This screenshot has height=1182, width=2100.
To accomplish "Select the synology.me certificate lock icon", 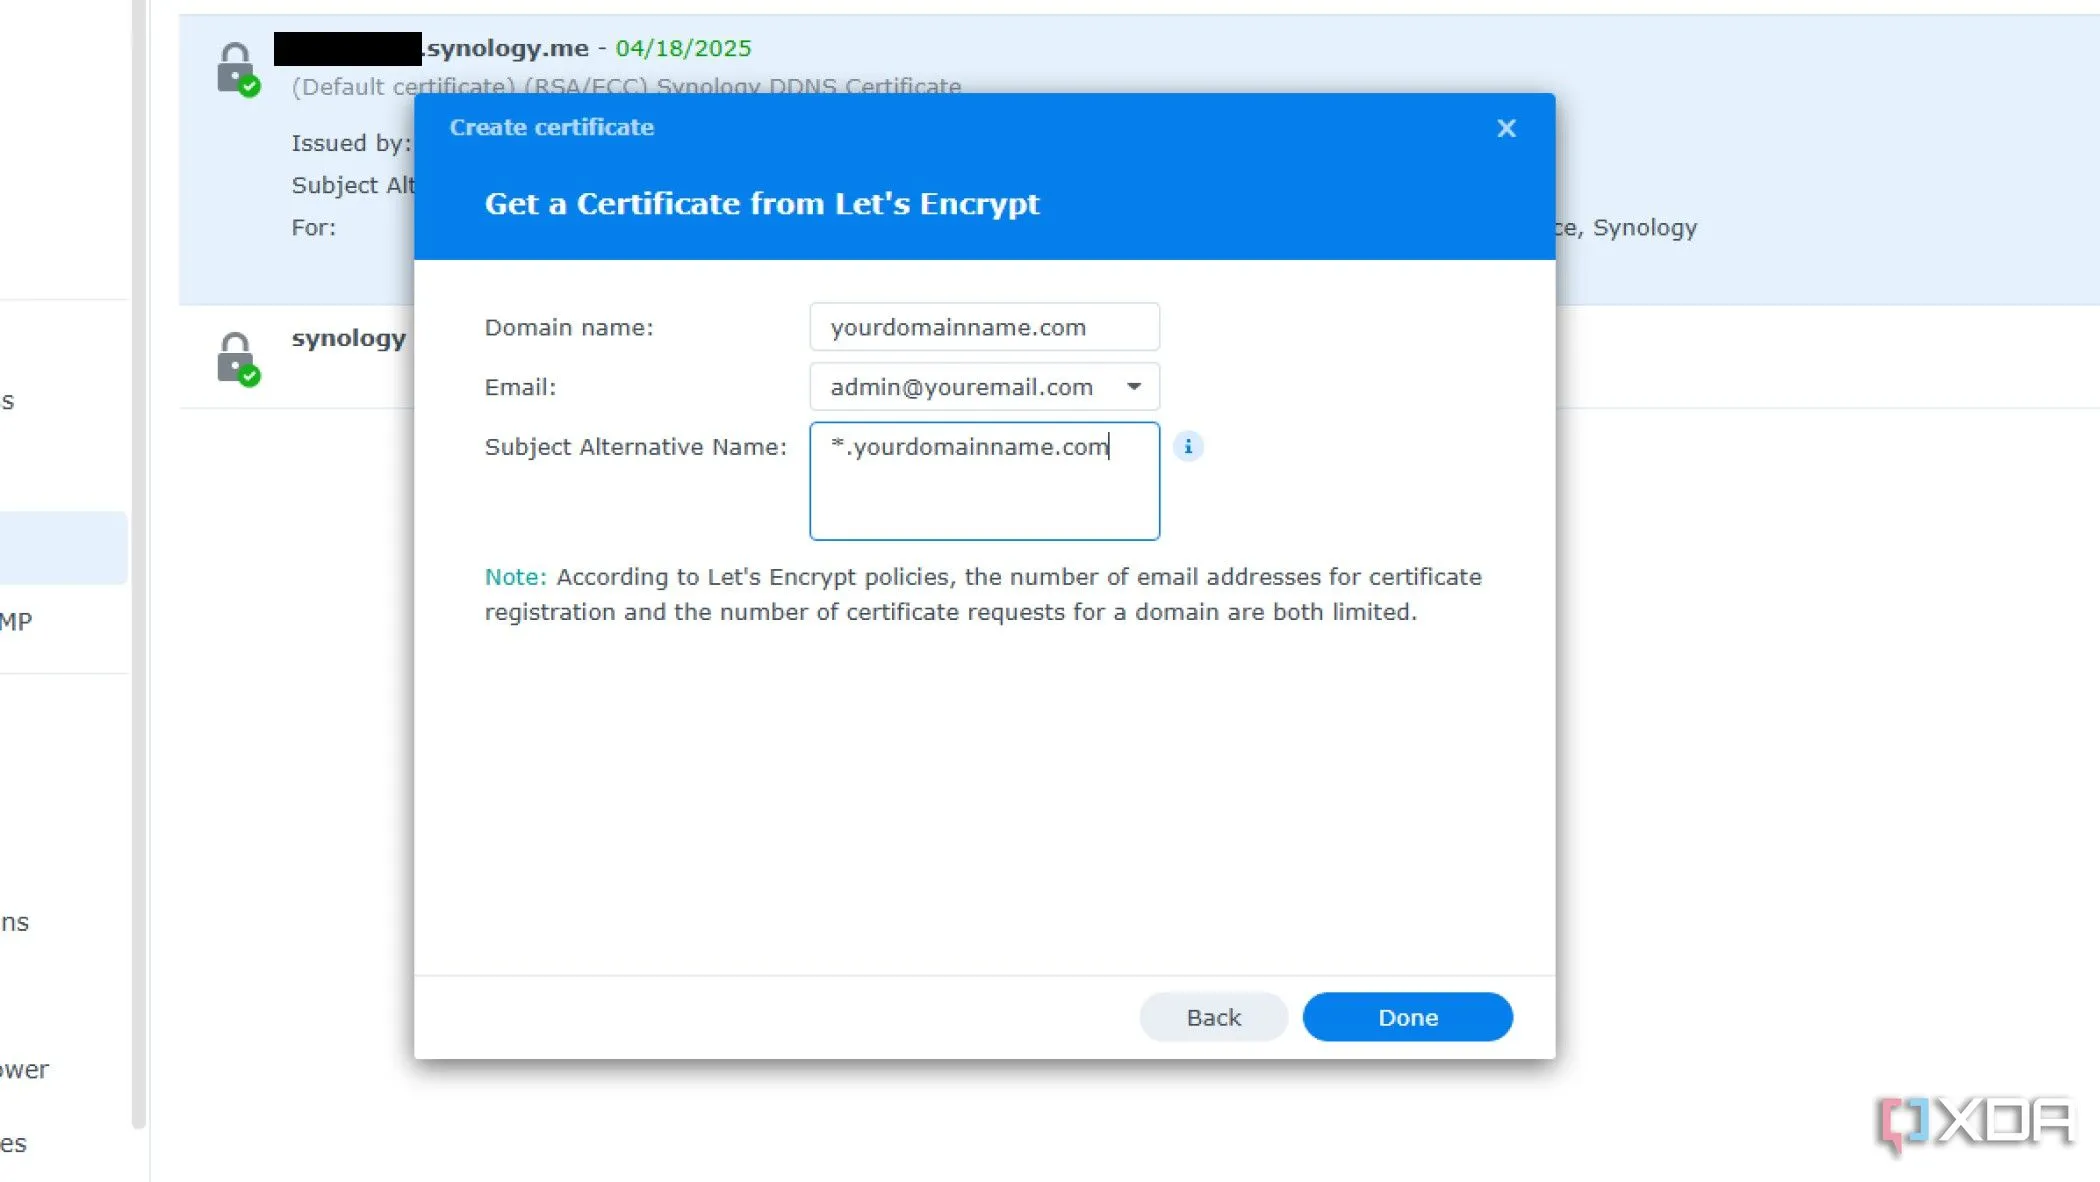I will point(238,69).
